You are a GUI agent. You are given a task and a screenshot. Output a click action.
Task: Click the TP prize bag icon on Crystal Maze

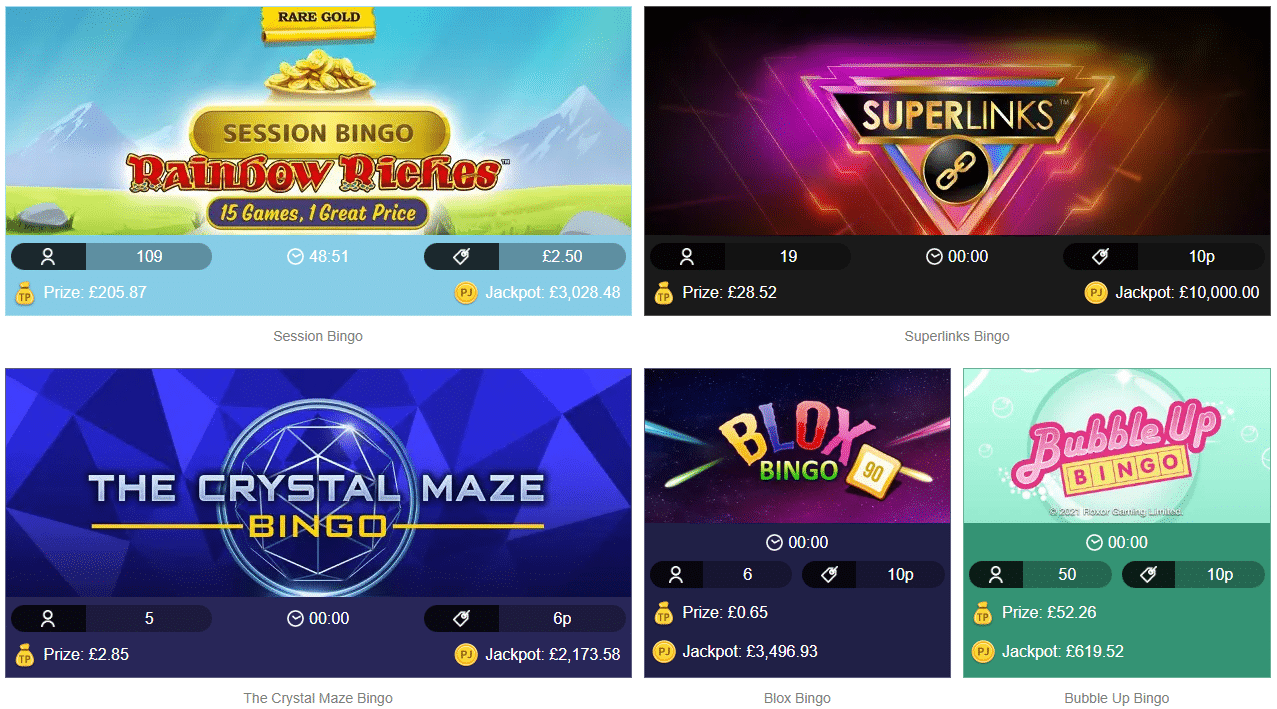[x=25, y=655]
